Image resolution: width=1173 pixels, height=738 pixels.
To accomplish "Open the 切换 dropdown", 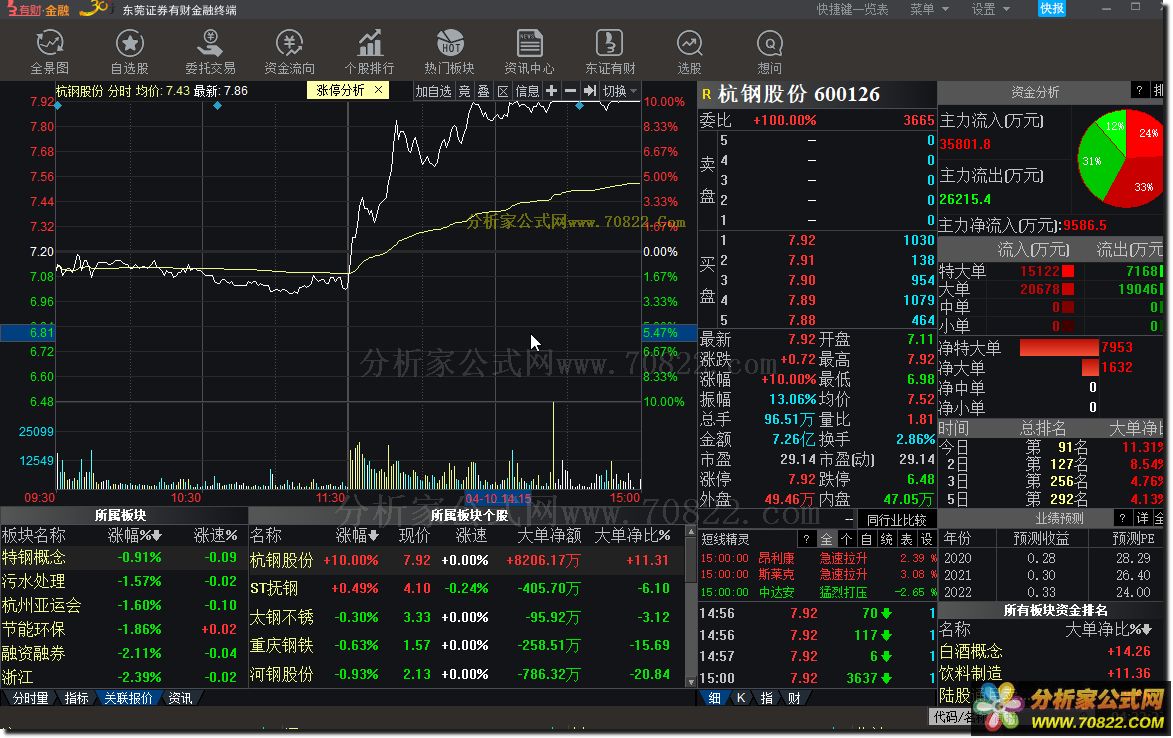I will pos(620,91).
